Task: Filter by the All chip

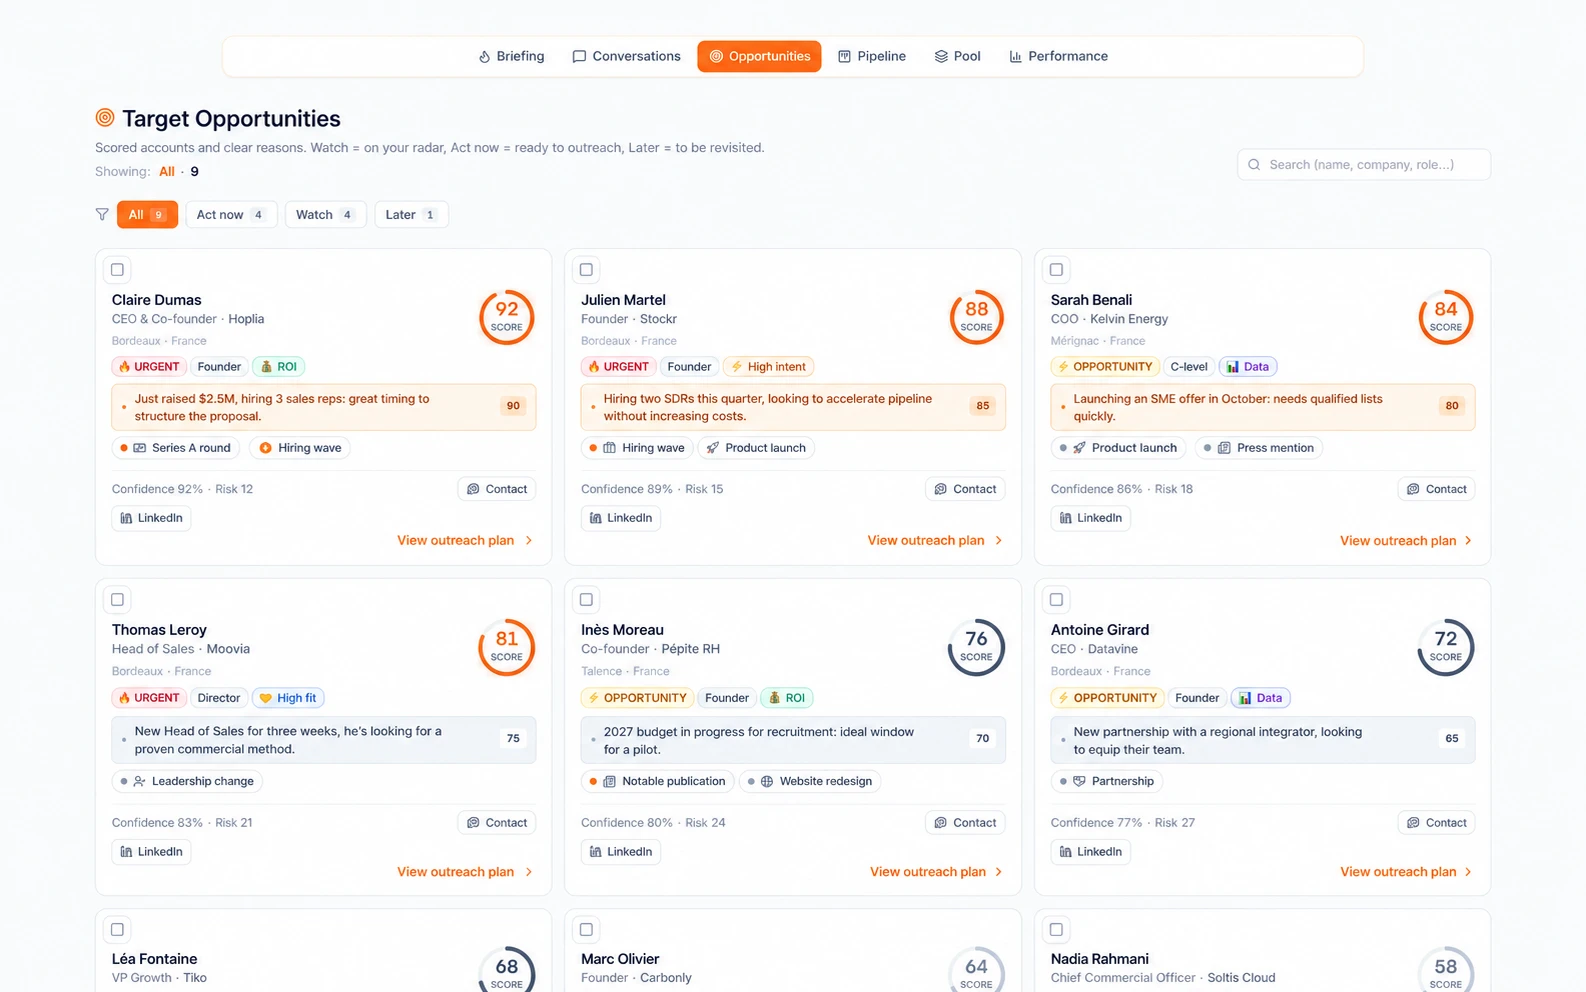Action: point(147,215)
